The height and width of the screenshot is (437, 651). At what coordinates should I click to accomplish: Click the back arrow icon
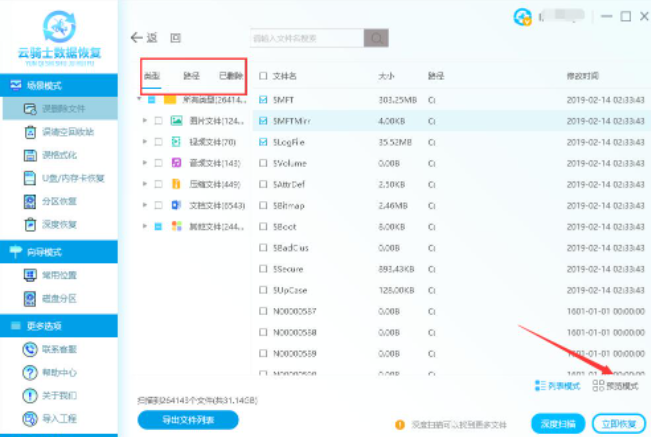click(x=137, y=38)
